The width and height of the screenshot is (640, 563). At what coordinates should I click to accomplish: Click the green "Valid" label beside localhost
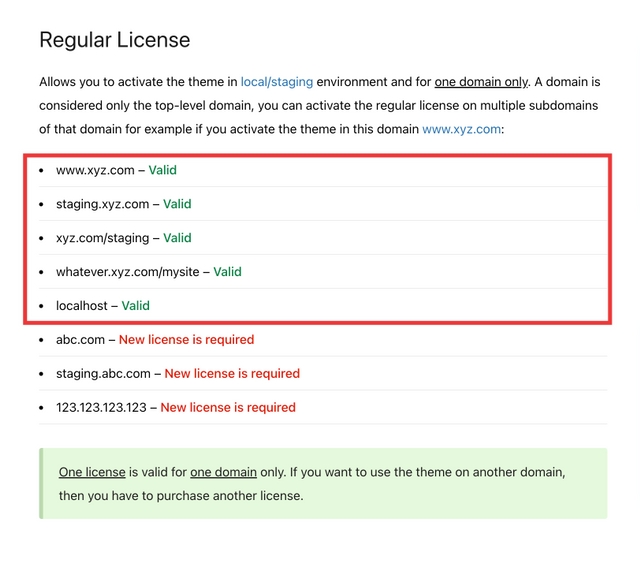click(136, 306)
